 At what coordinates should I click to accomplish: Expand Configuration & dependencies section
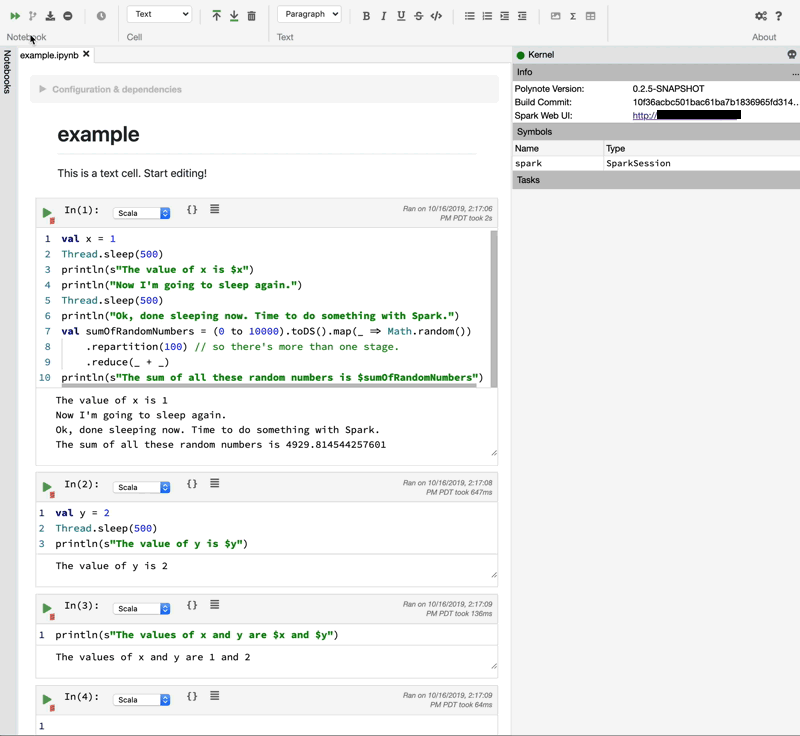[264, 89]
